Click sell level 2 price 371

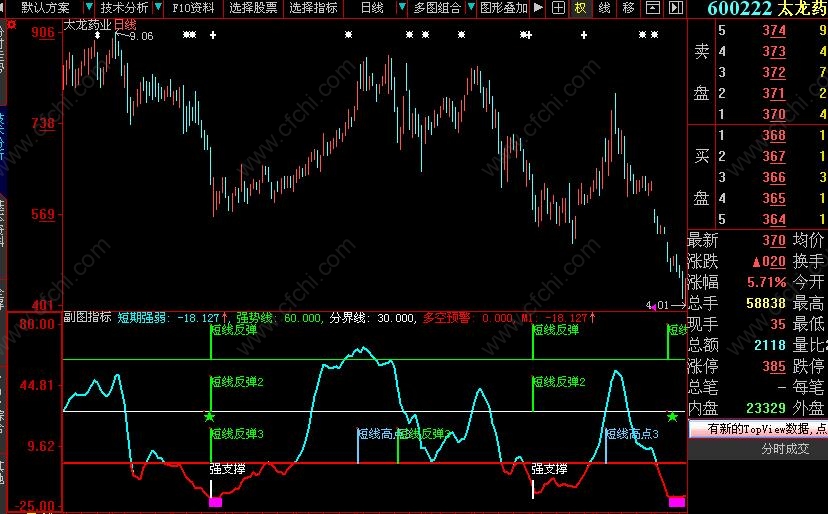point(774,94)
